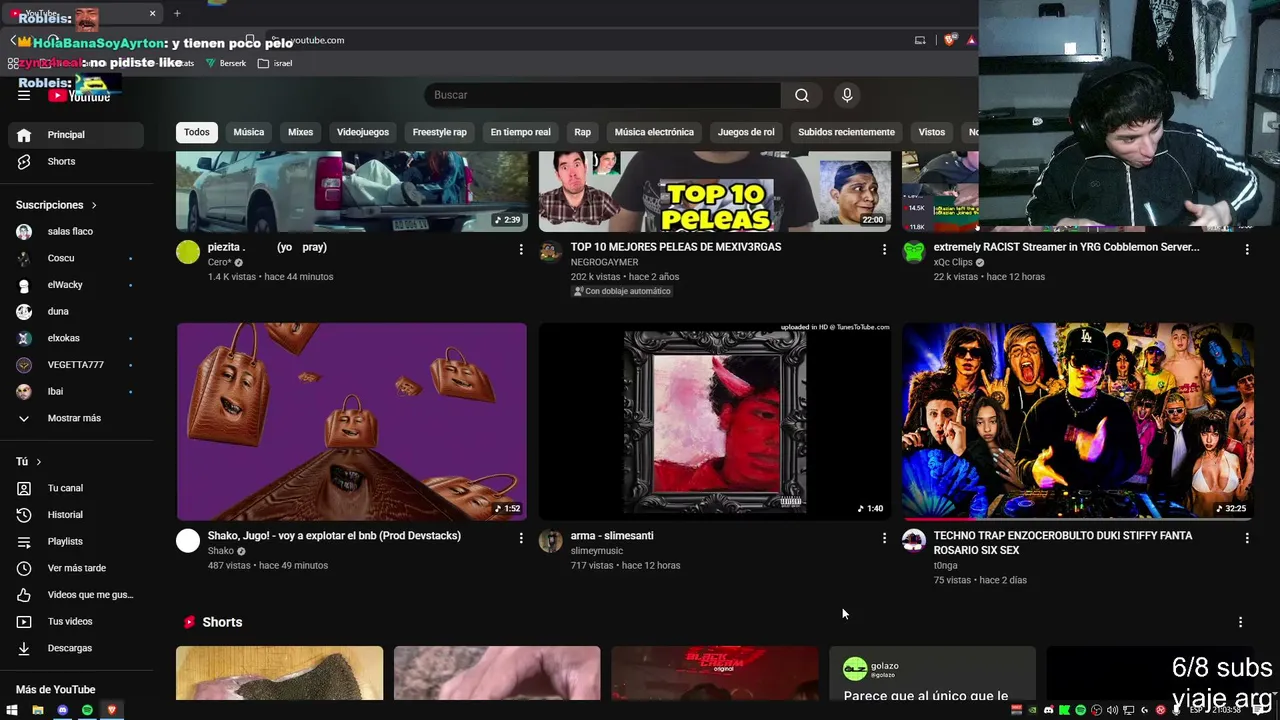Open Discord from the taskbar

click(62, 710)
